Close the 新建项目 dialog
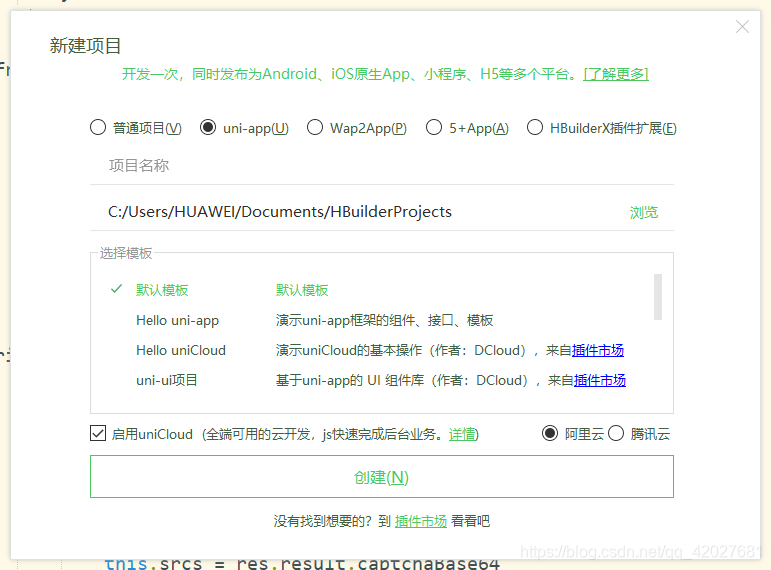771x570 pixels. click(x=742, y=27)
